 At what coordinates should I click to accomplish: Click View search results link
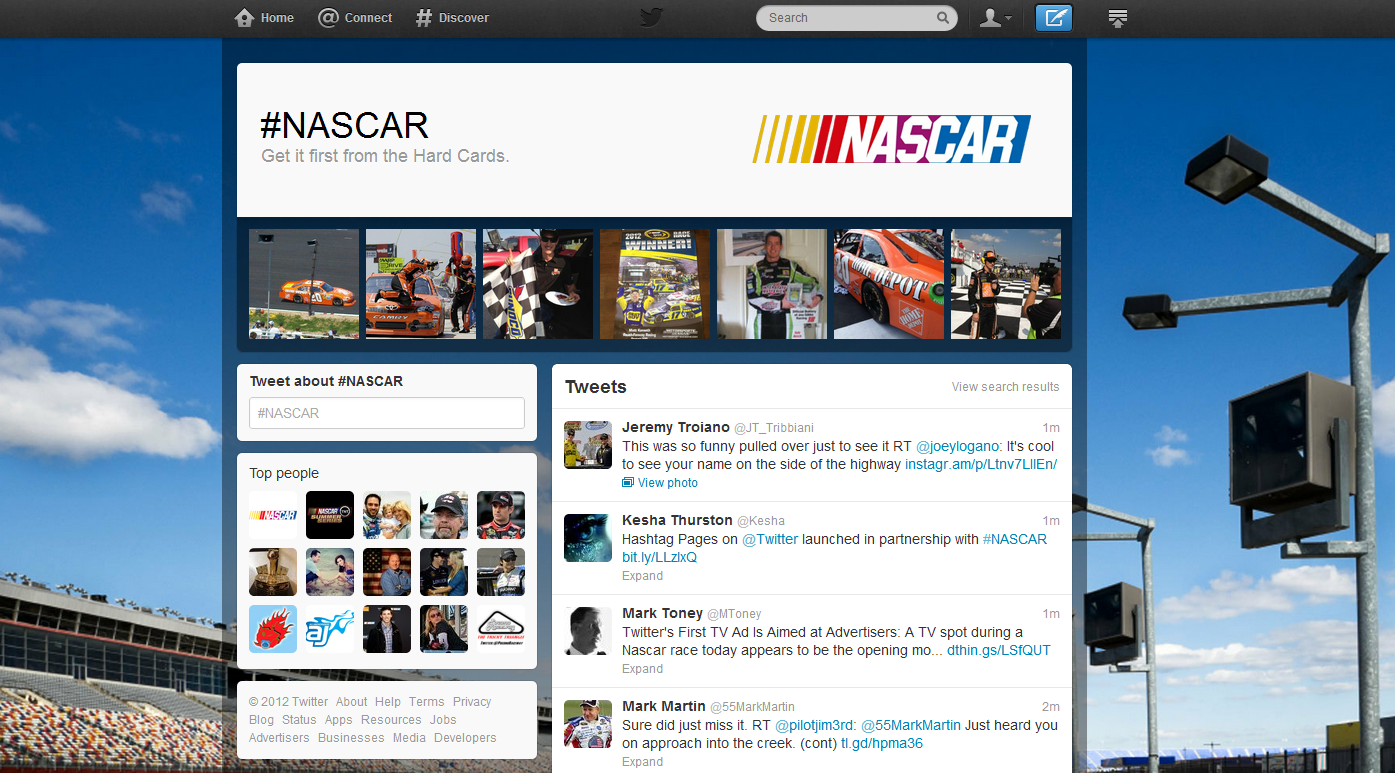click(1005, 387)
